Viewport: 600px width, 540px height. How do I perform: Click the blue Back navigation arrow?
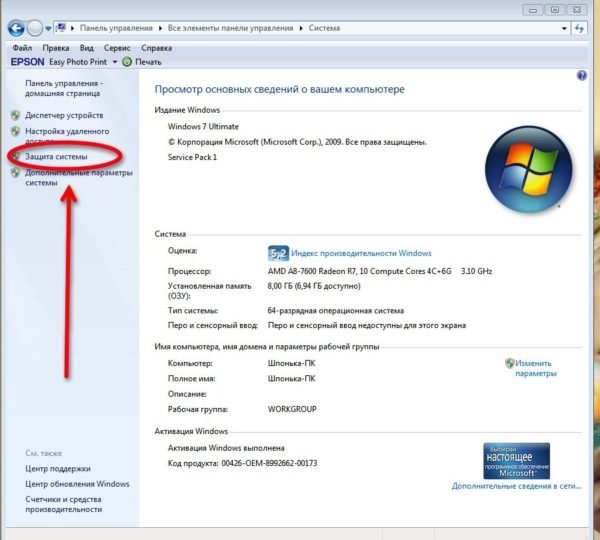click(16, 28)
